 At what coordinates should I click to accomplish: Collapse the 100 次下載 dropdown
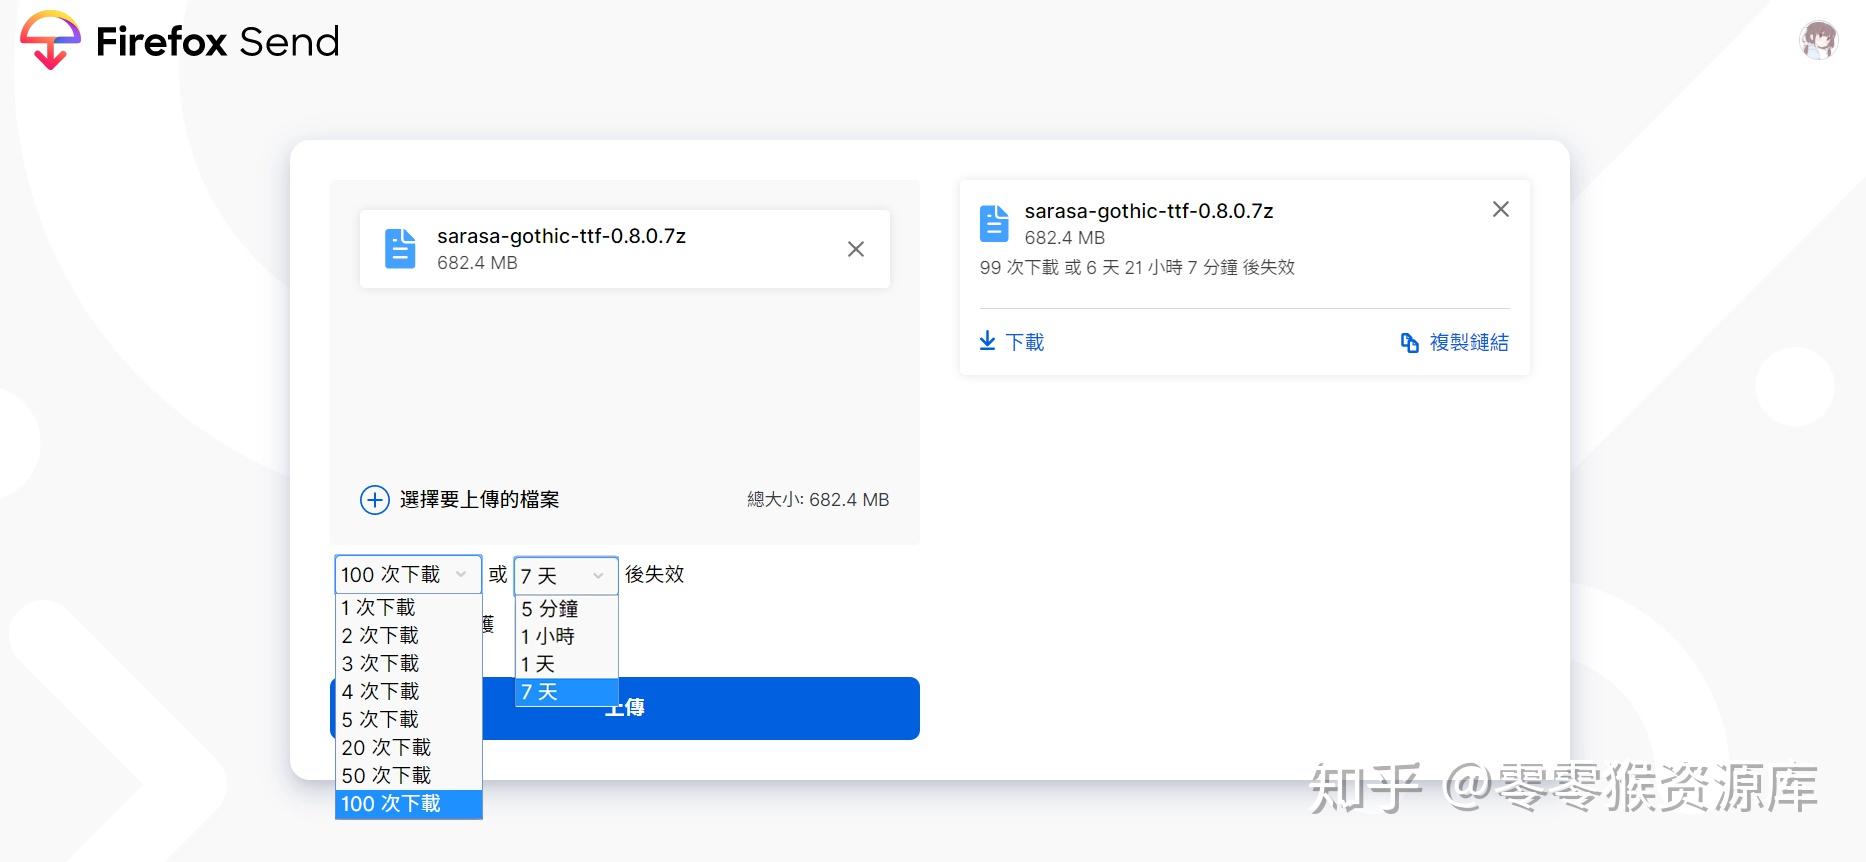pyautogui.click(x=408, y=575)
